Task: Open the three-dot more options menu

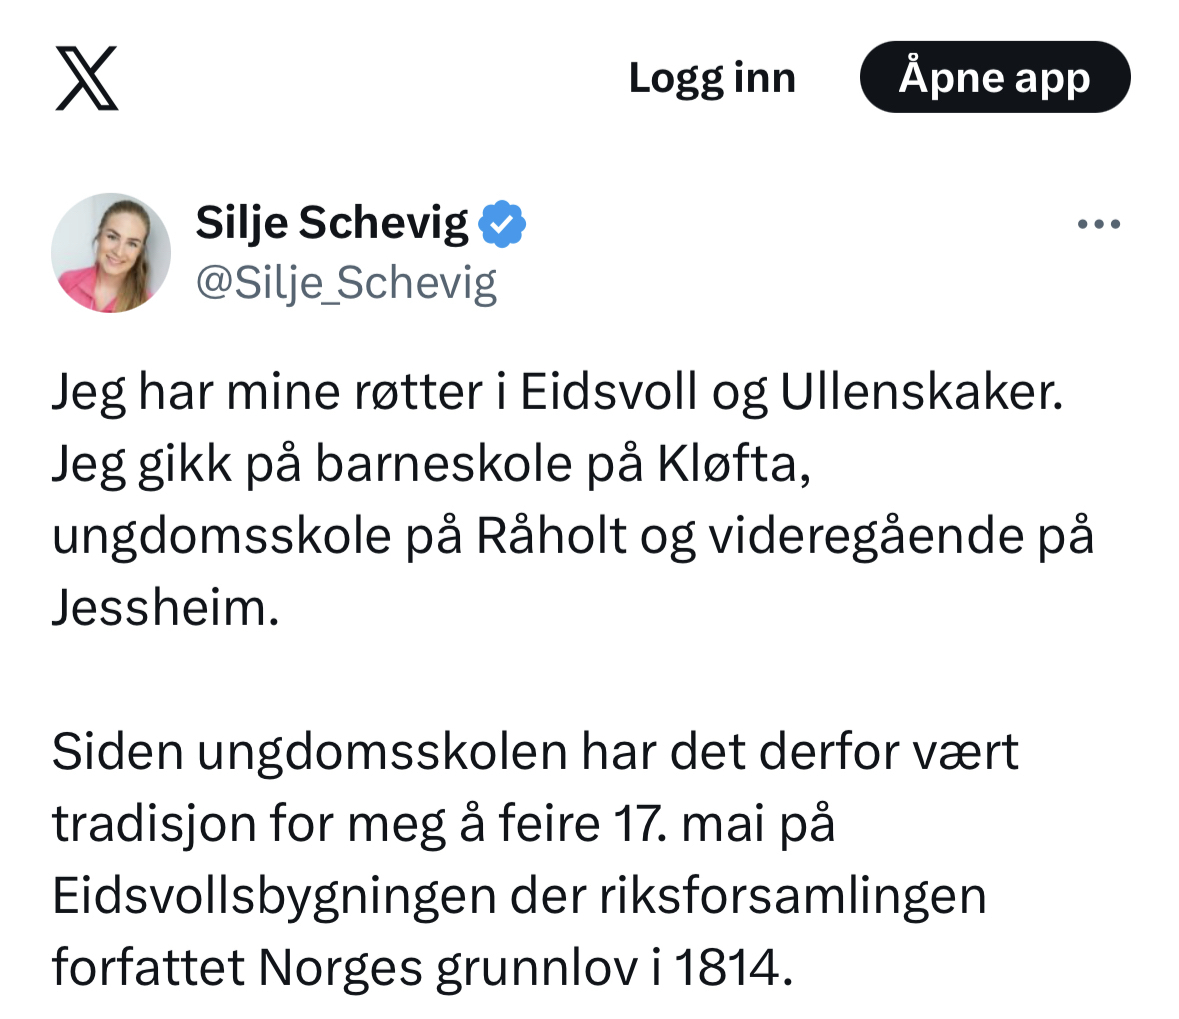Action: click(1099, 225)
